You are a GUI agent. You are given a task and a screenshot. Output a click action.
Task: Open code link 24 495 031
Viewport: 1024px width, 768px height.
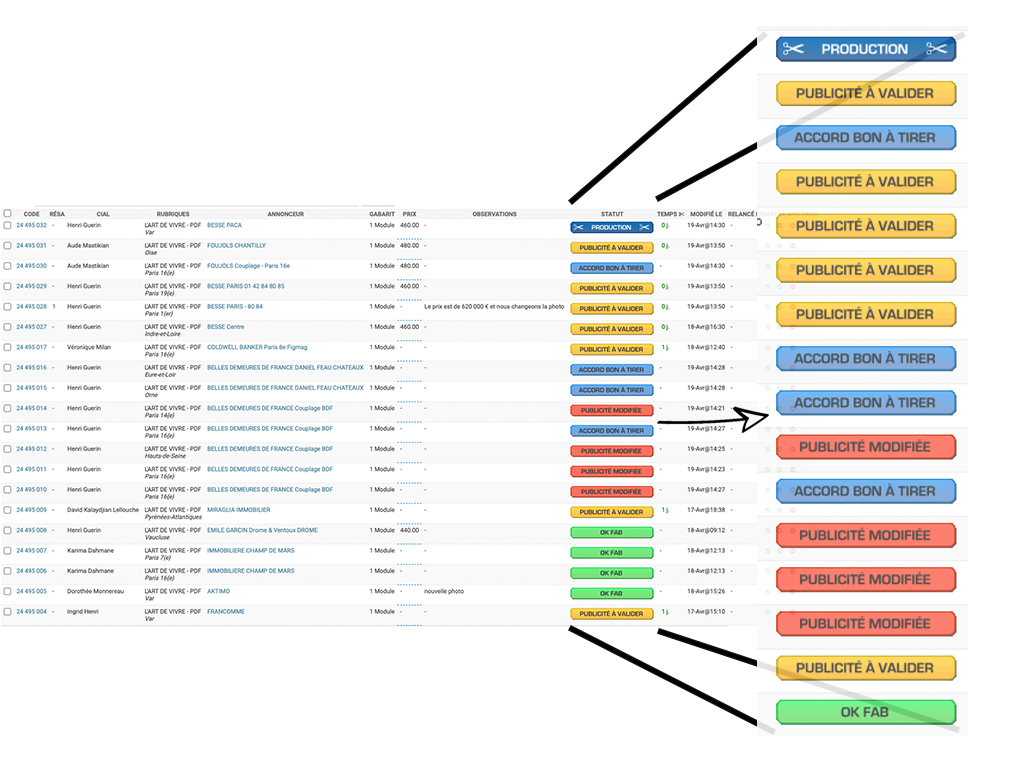point(31,246)
